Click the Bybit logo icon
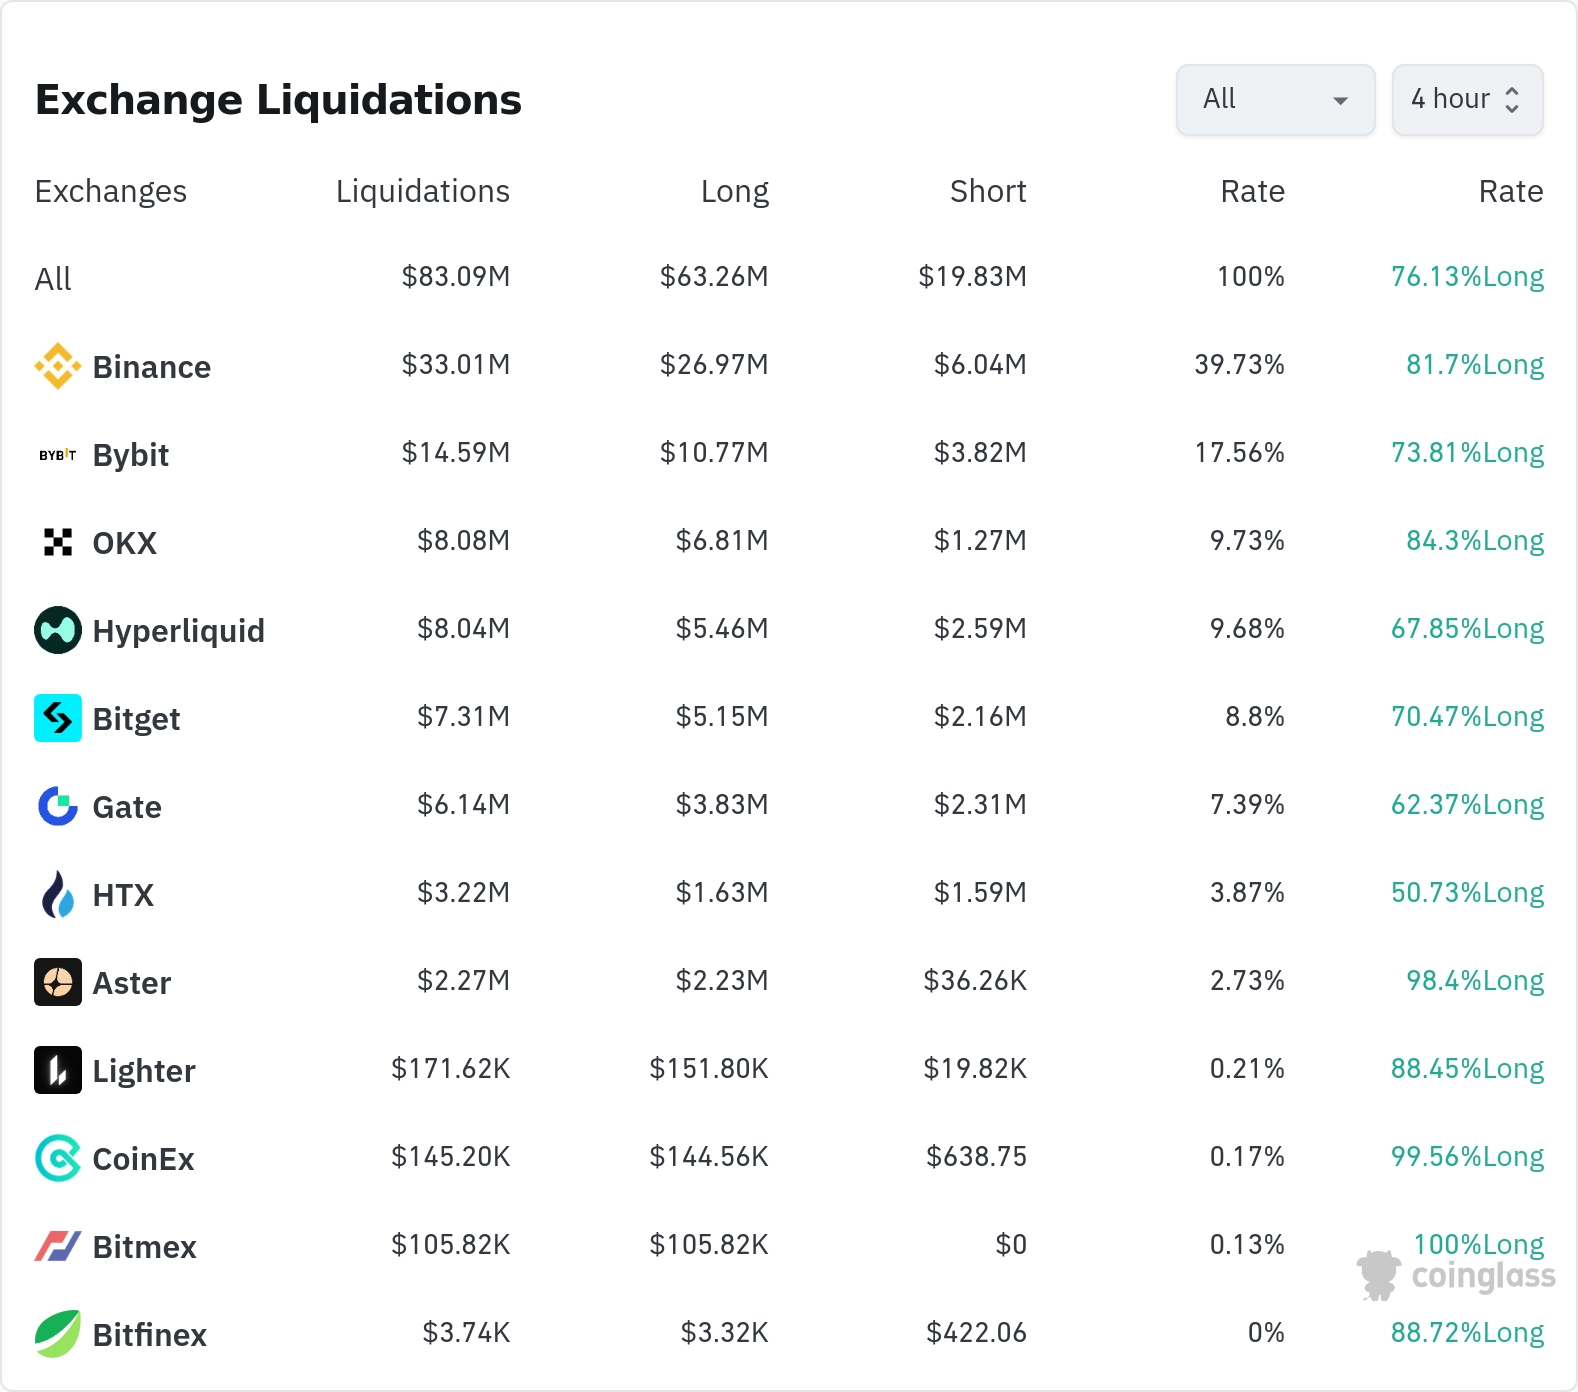Image resolution: width=1578 pixels, height=1392 pixels. [x=58, y=455]
